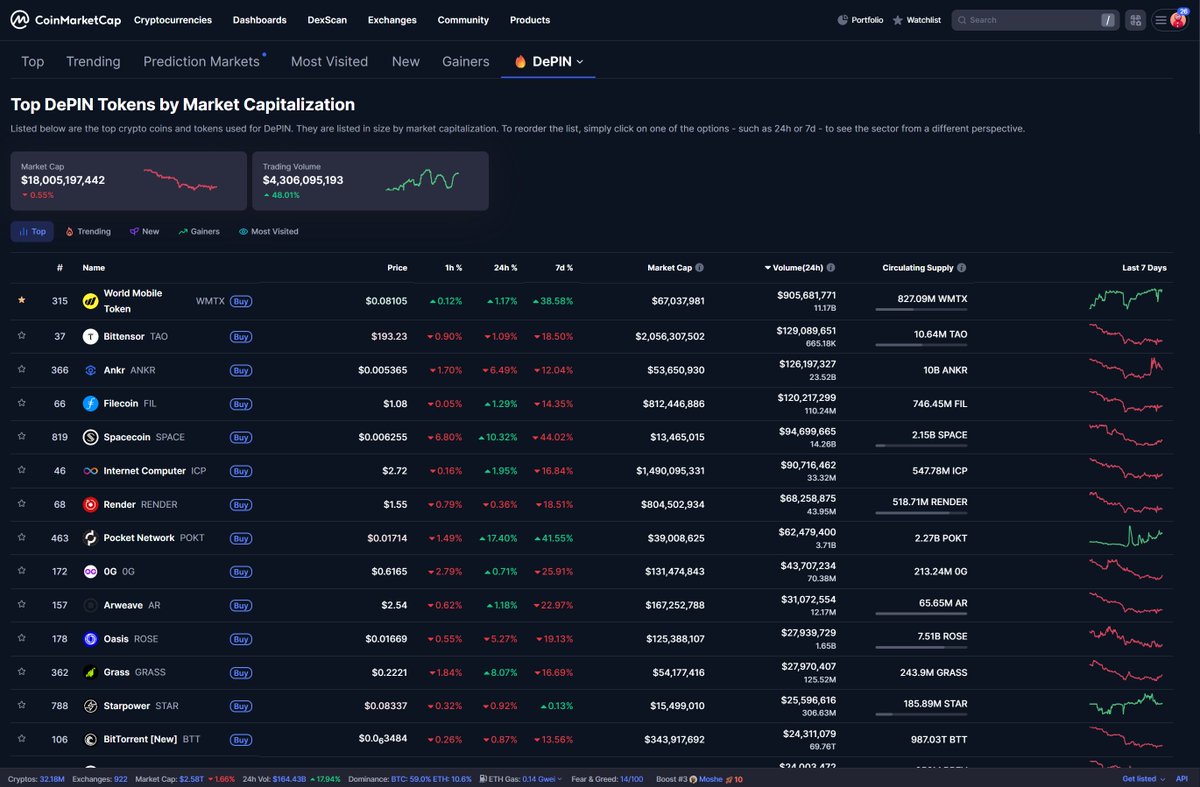
Task: Click the ETH Gas pump icon in status bar
Action: 481,778
